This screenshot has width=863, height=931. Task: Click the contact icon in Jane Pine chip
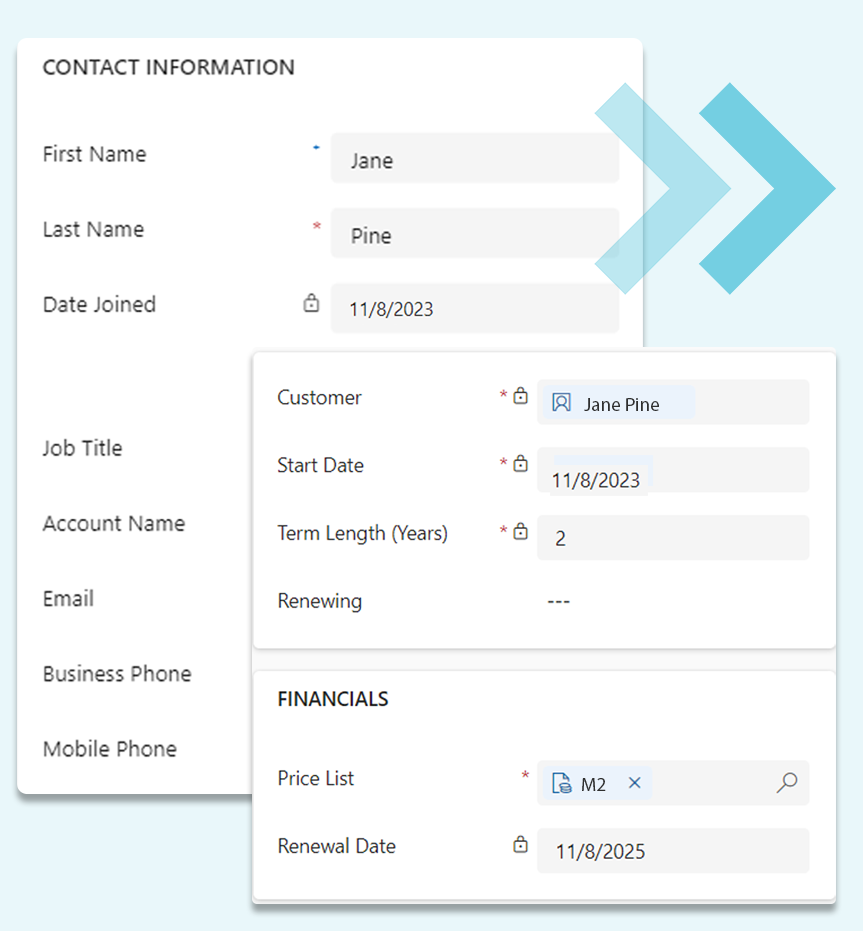point(562,403)
